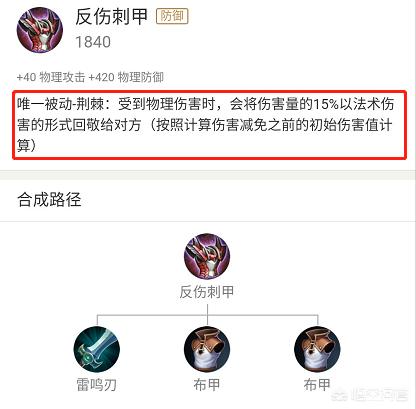Screen dimensions: 416x409
Task: Click the +420 物理防御 stat
Action: pyautogui.click(x=126, y=77)
